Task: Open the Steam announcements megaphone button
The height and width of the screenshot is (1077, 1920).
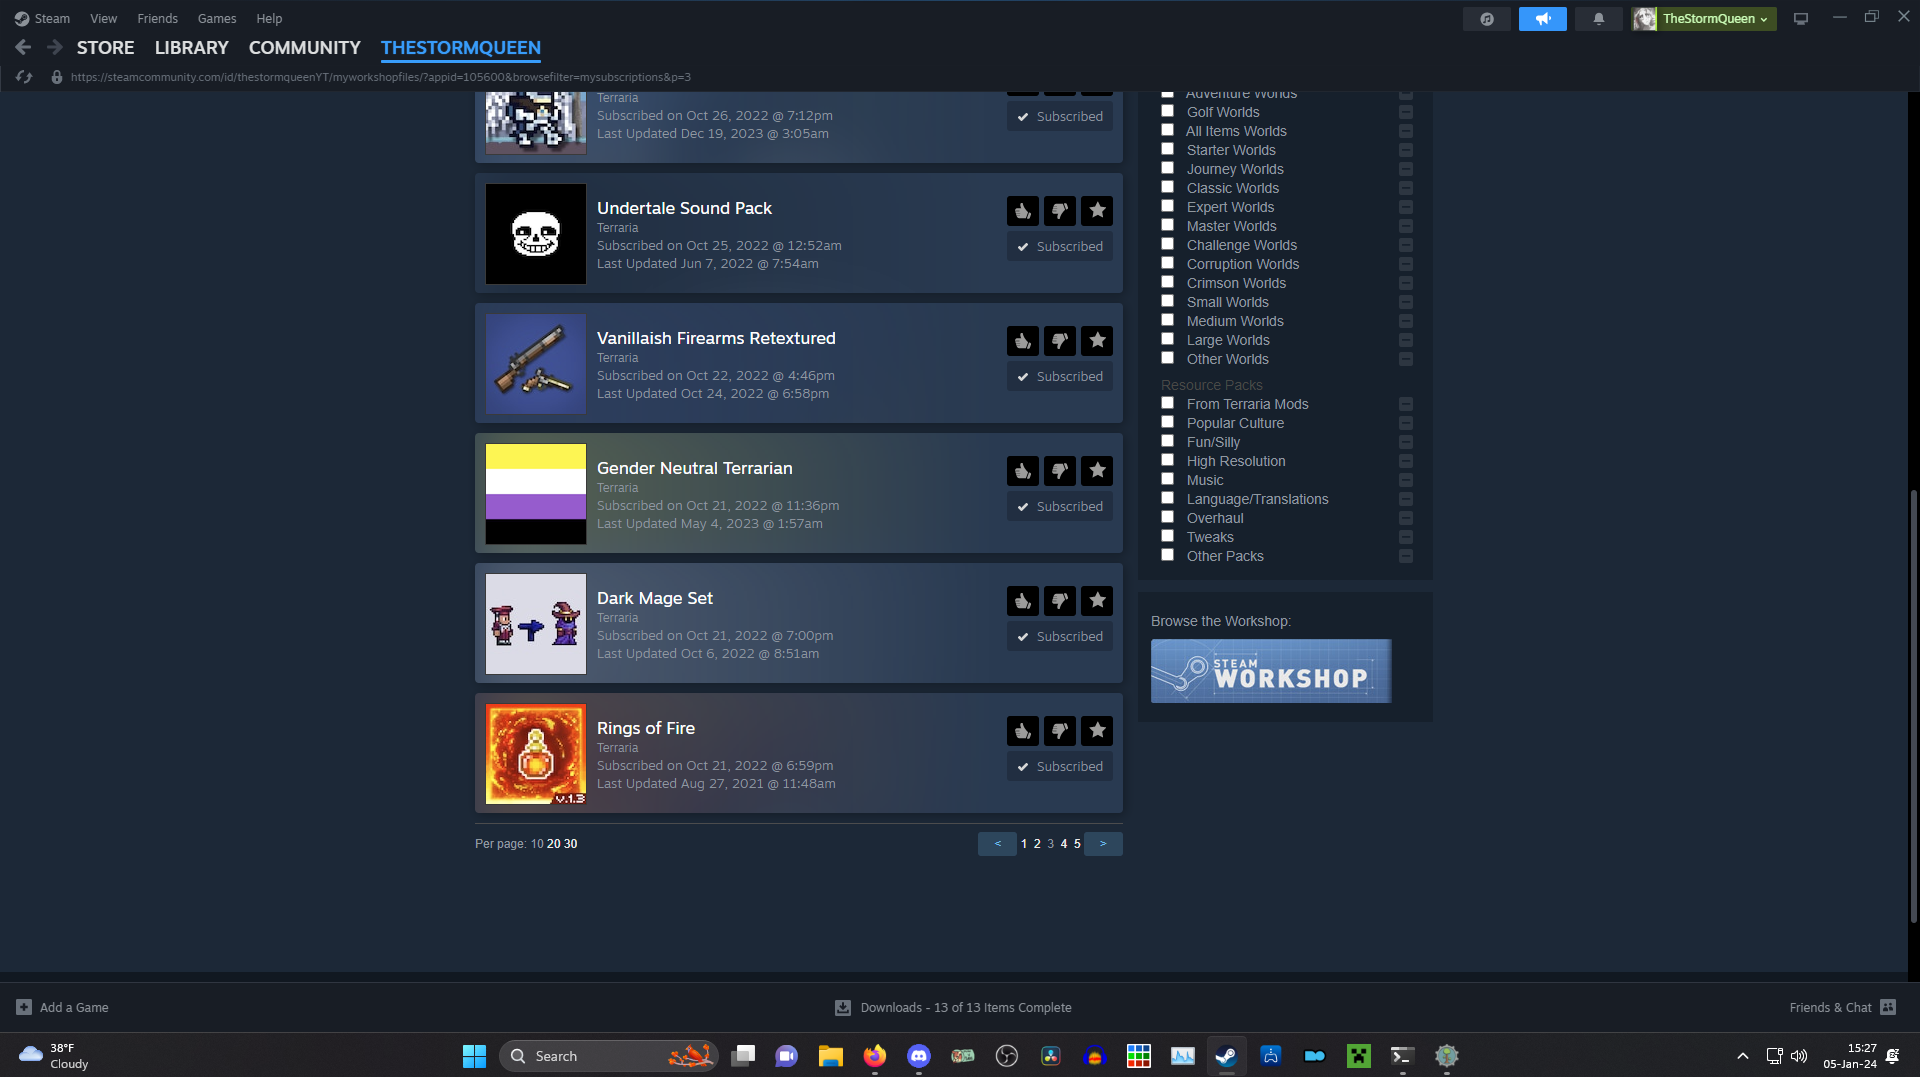Action: point(1543,19)
